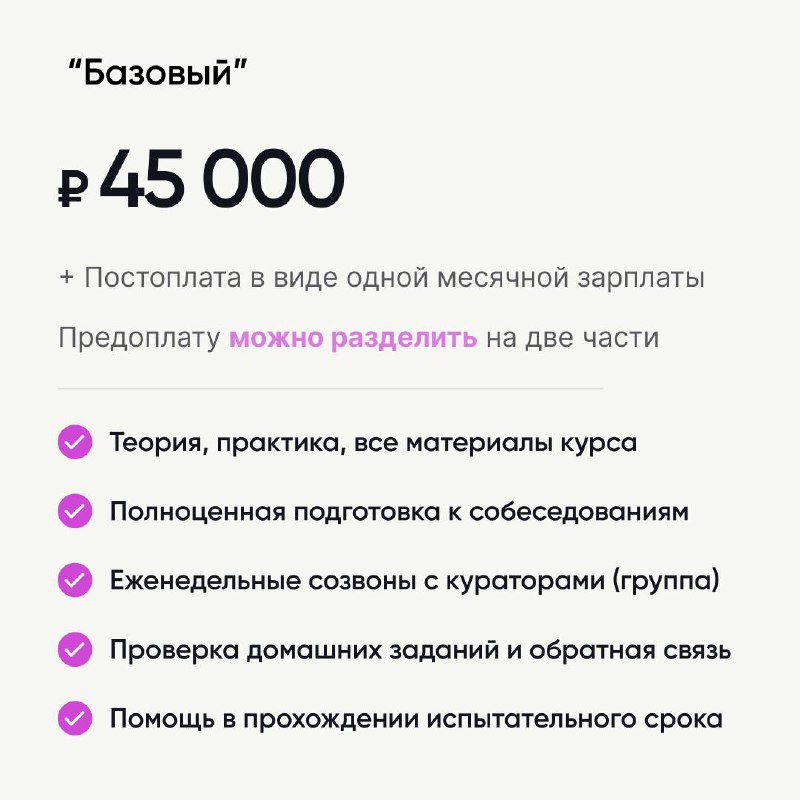Click the checkmark icon beside "Помощь в прохождении"
Image resolution: width=800 pixels, height=800 pixels.
click(75, 718)
